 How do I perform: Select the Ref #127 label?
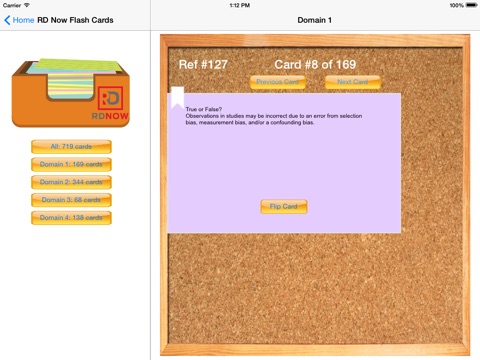point(203,64)
